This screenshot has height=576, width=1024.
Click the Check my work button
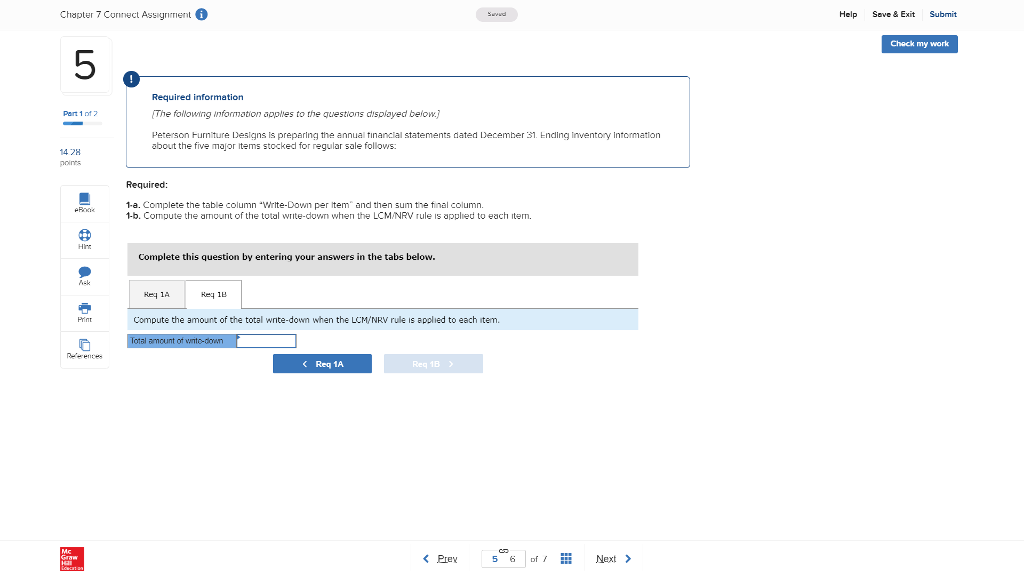click(918, 44)
